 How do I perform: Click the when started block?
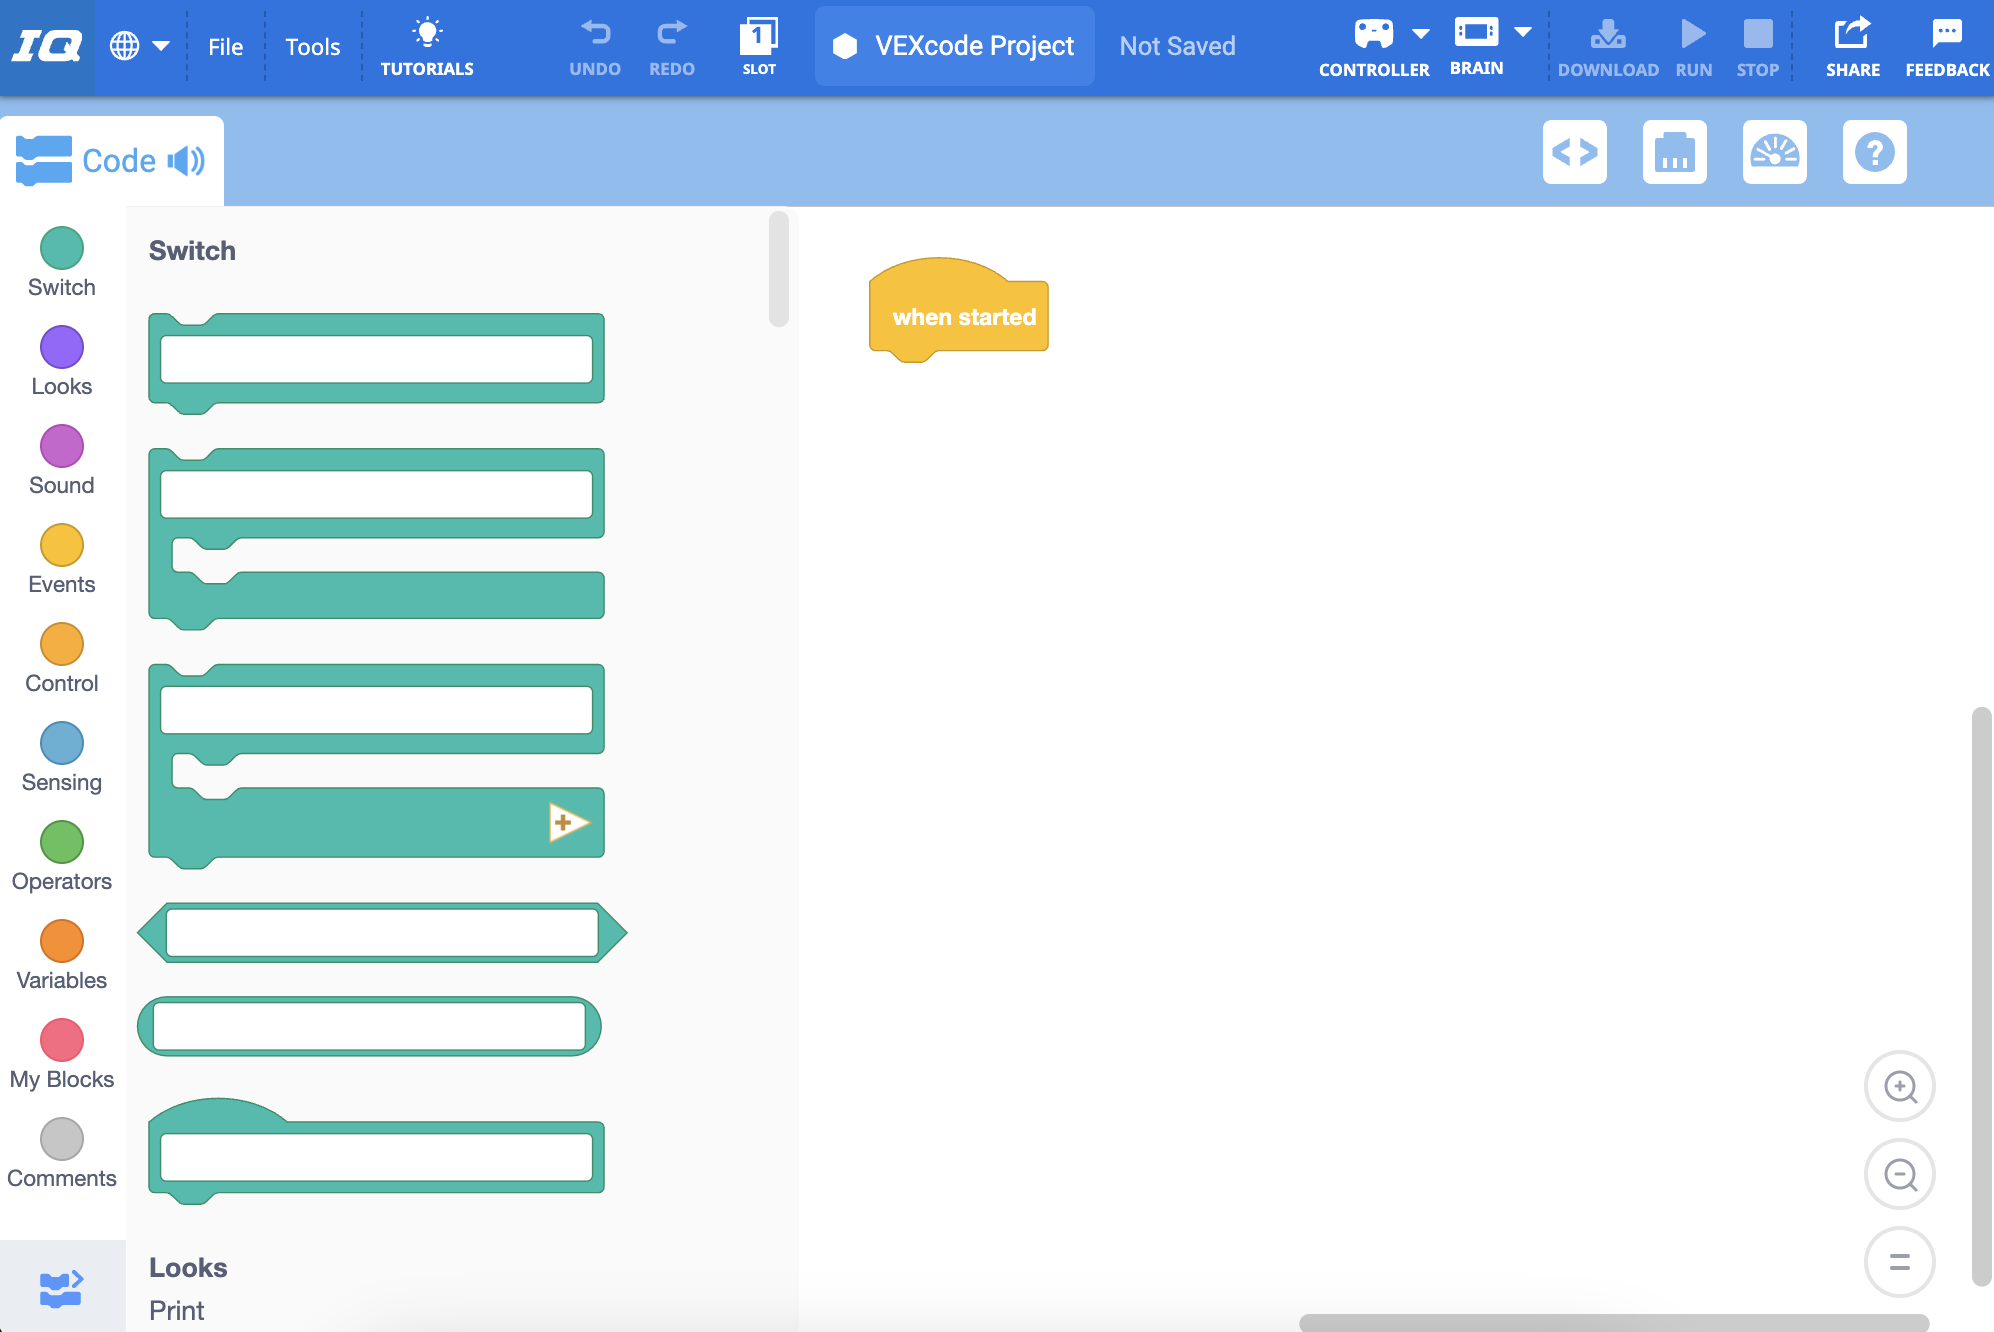point(962,317)
